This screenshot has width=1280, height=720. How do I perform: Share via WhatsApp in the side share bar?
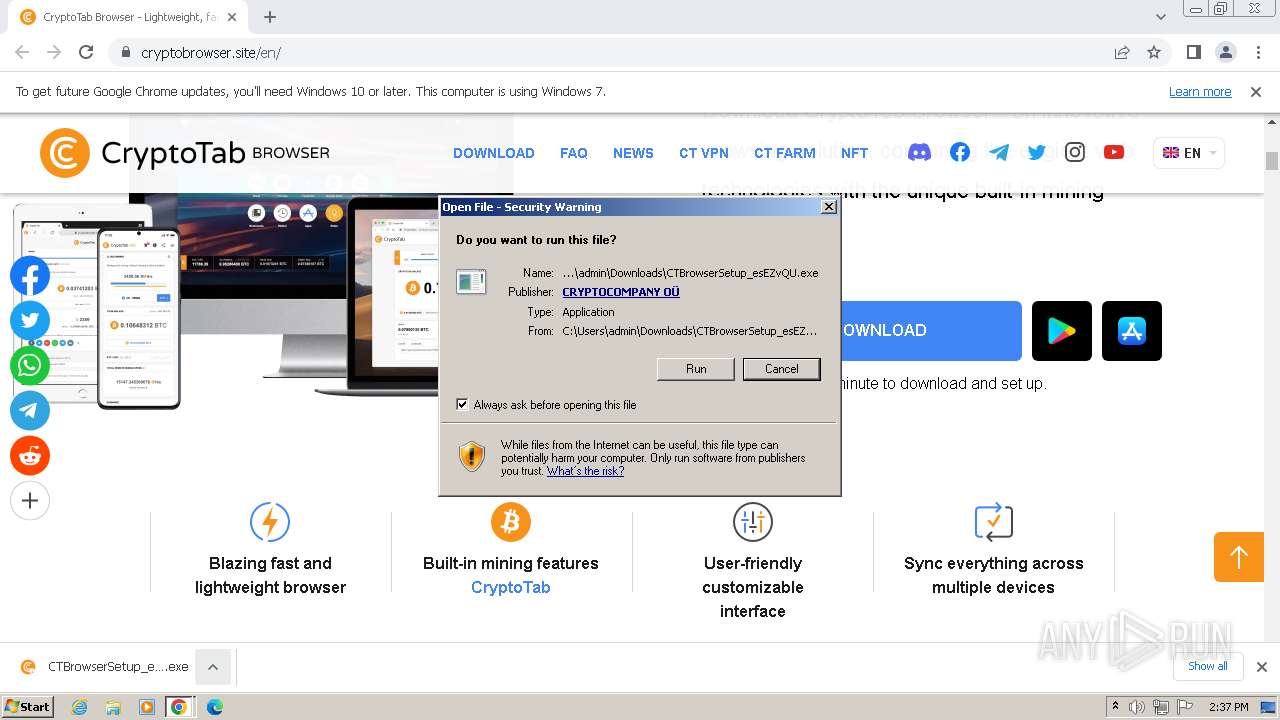[30, 365]
